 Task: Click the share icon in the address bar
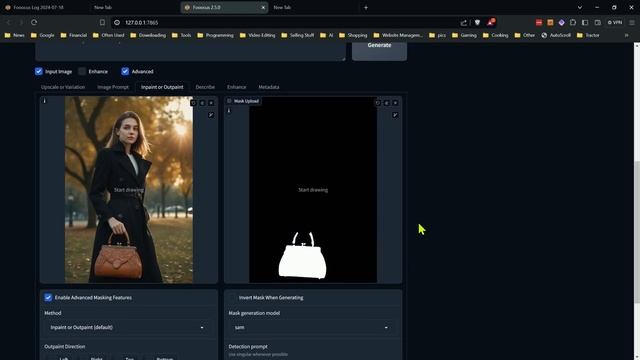(464, 22)
